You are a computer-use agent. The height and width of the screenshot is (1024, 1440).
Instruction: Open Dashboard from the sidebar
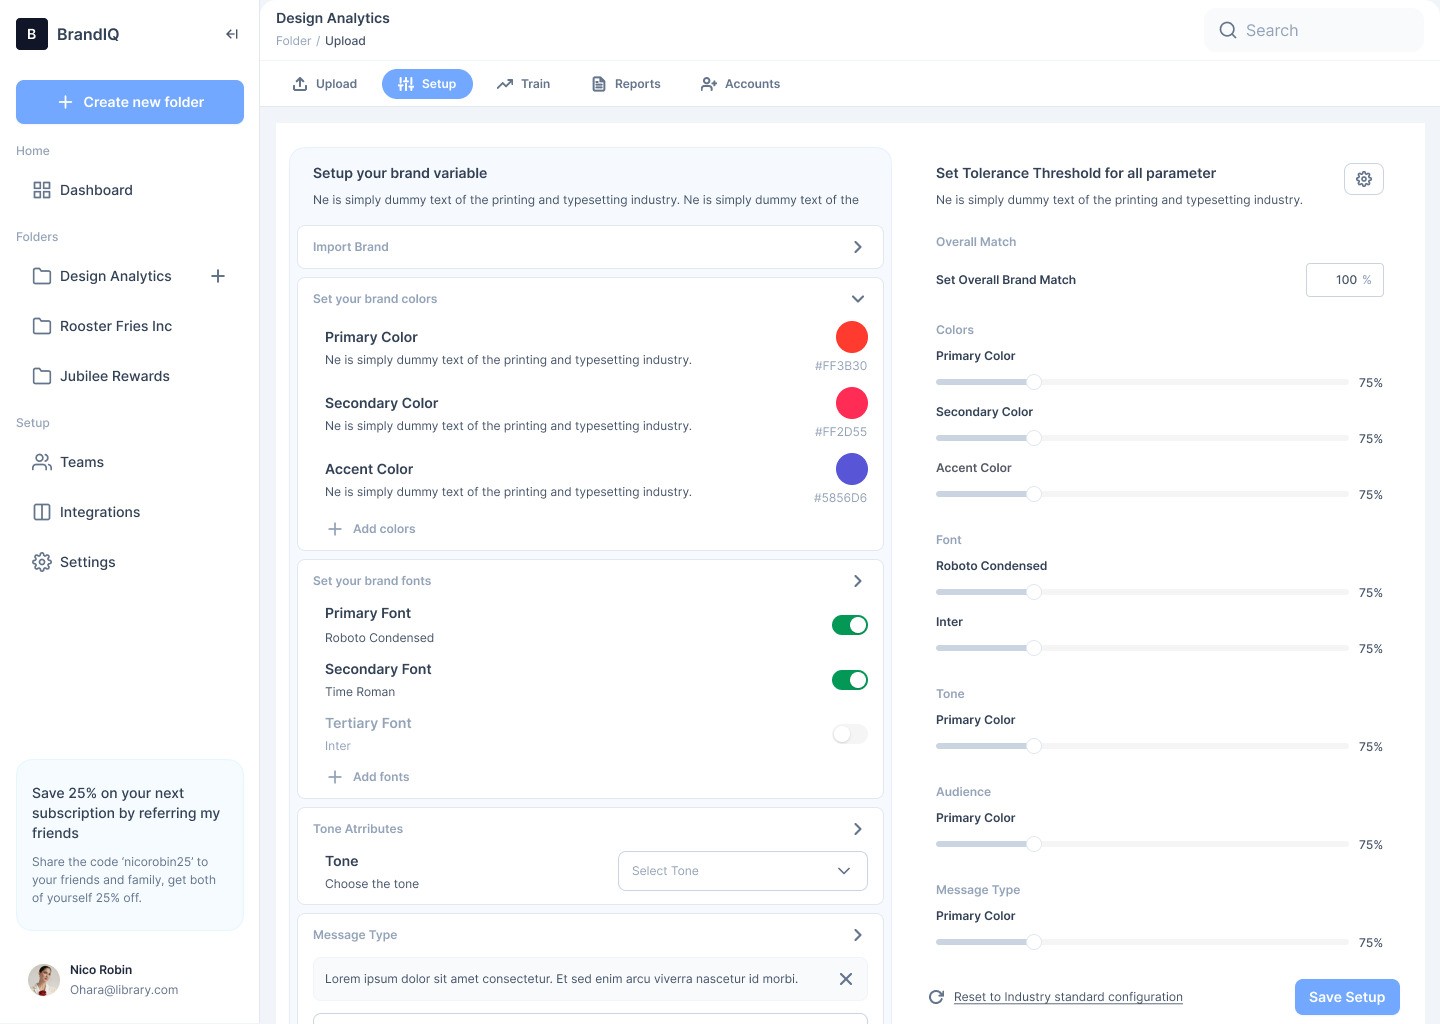96,190
